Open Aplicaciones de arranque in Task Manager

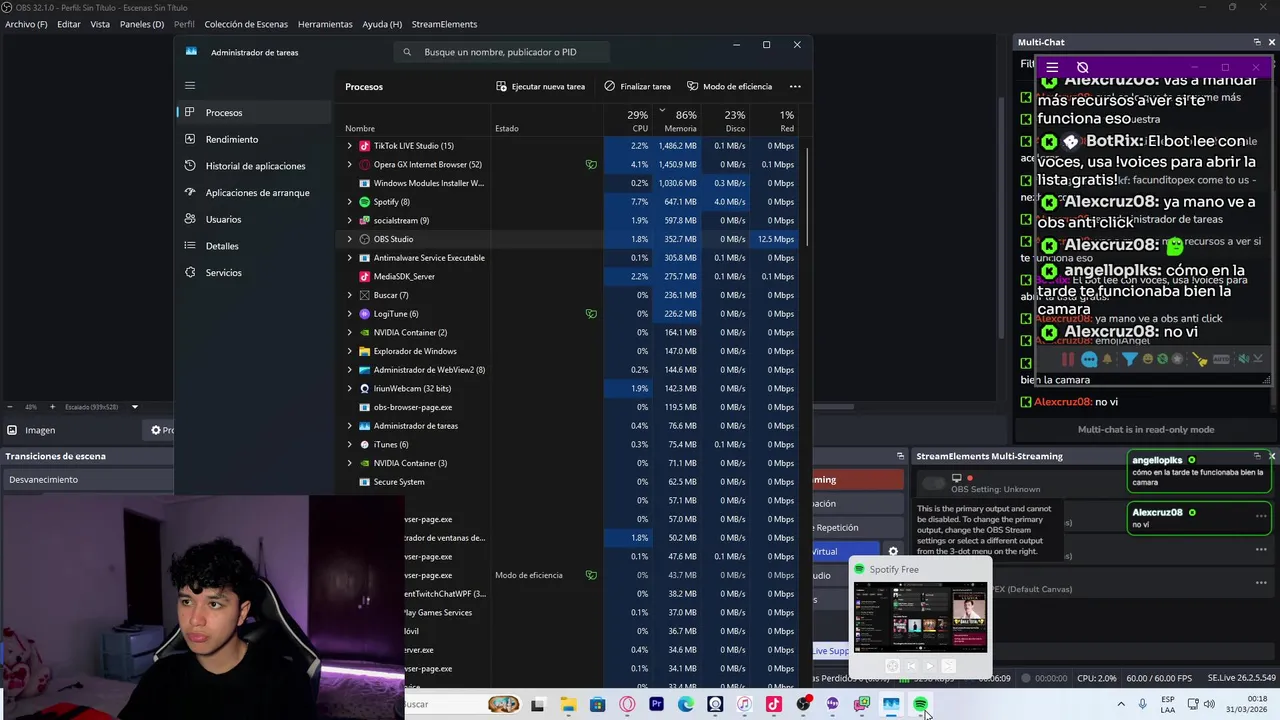point(254,193)
